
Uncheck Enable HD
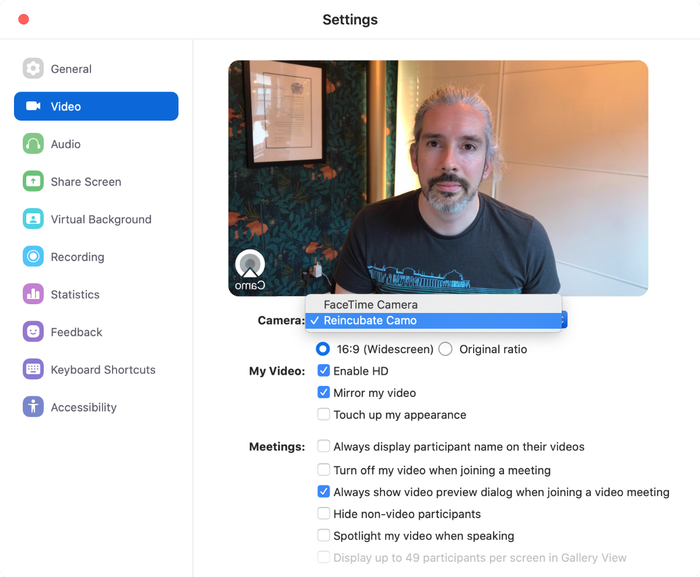click(x=324, y=370)
